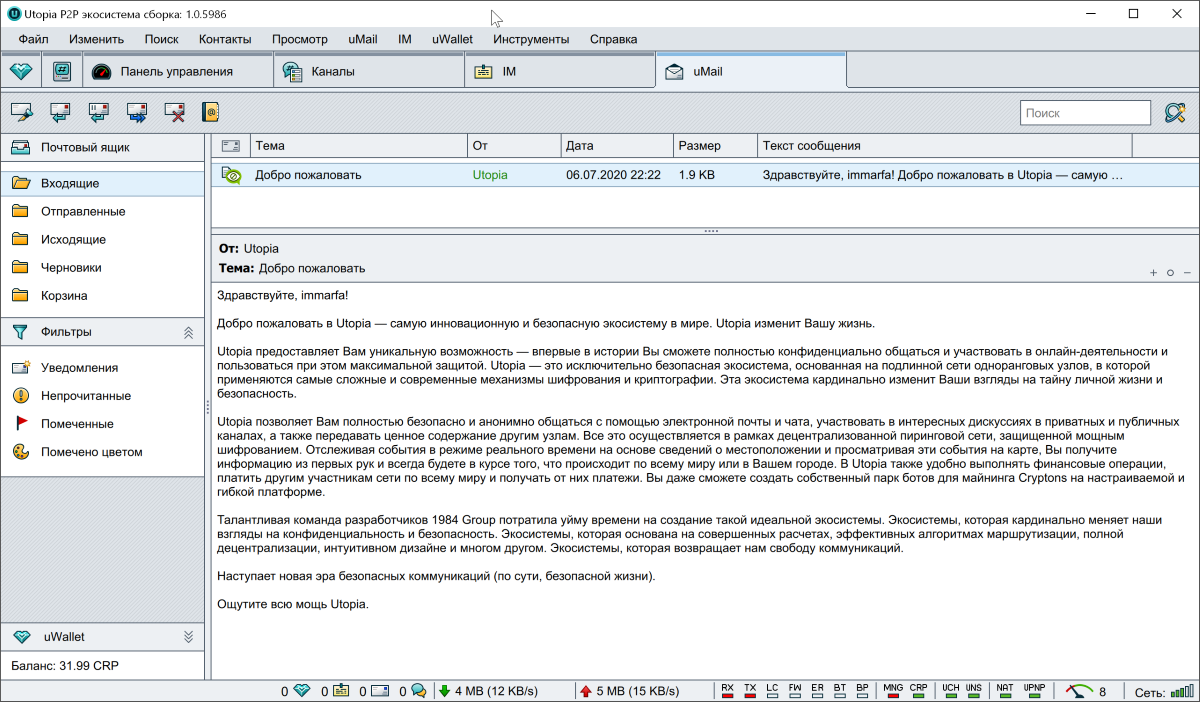Switch to the IM tab

(560, 71)
